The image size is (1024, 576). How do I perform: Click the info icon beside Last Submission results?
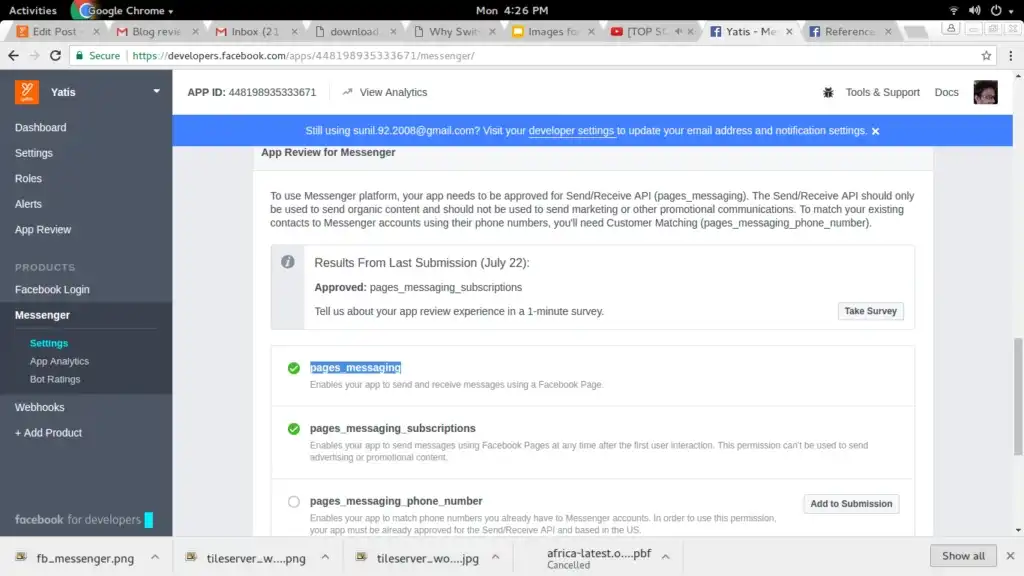coord(288,262)
